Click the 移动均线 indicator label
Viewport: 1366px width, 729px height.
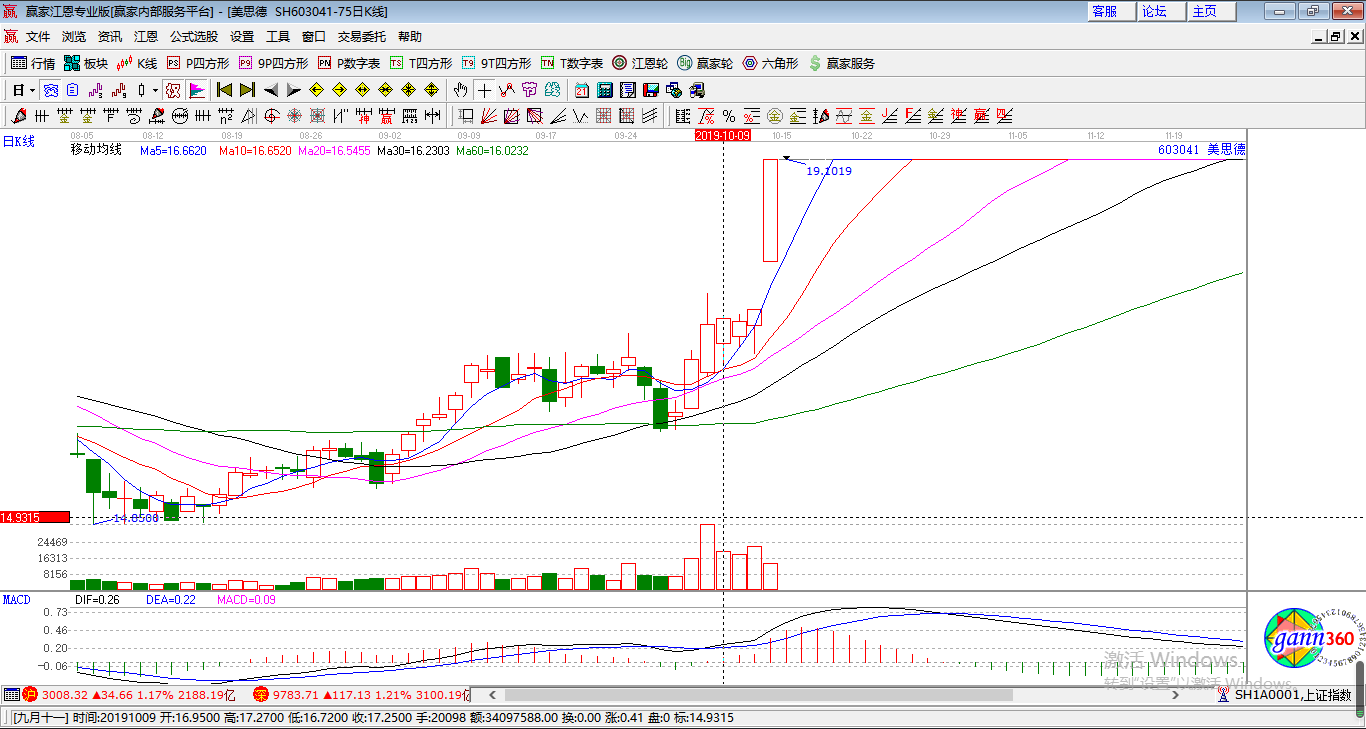(x=96, y=150)
